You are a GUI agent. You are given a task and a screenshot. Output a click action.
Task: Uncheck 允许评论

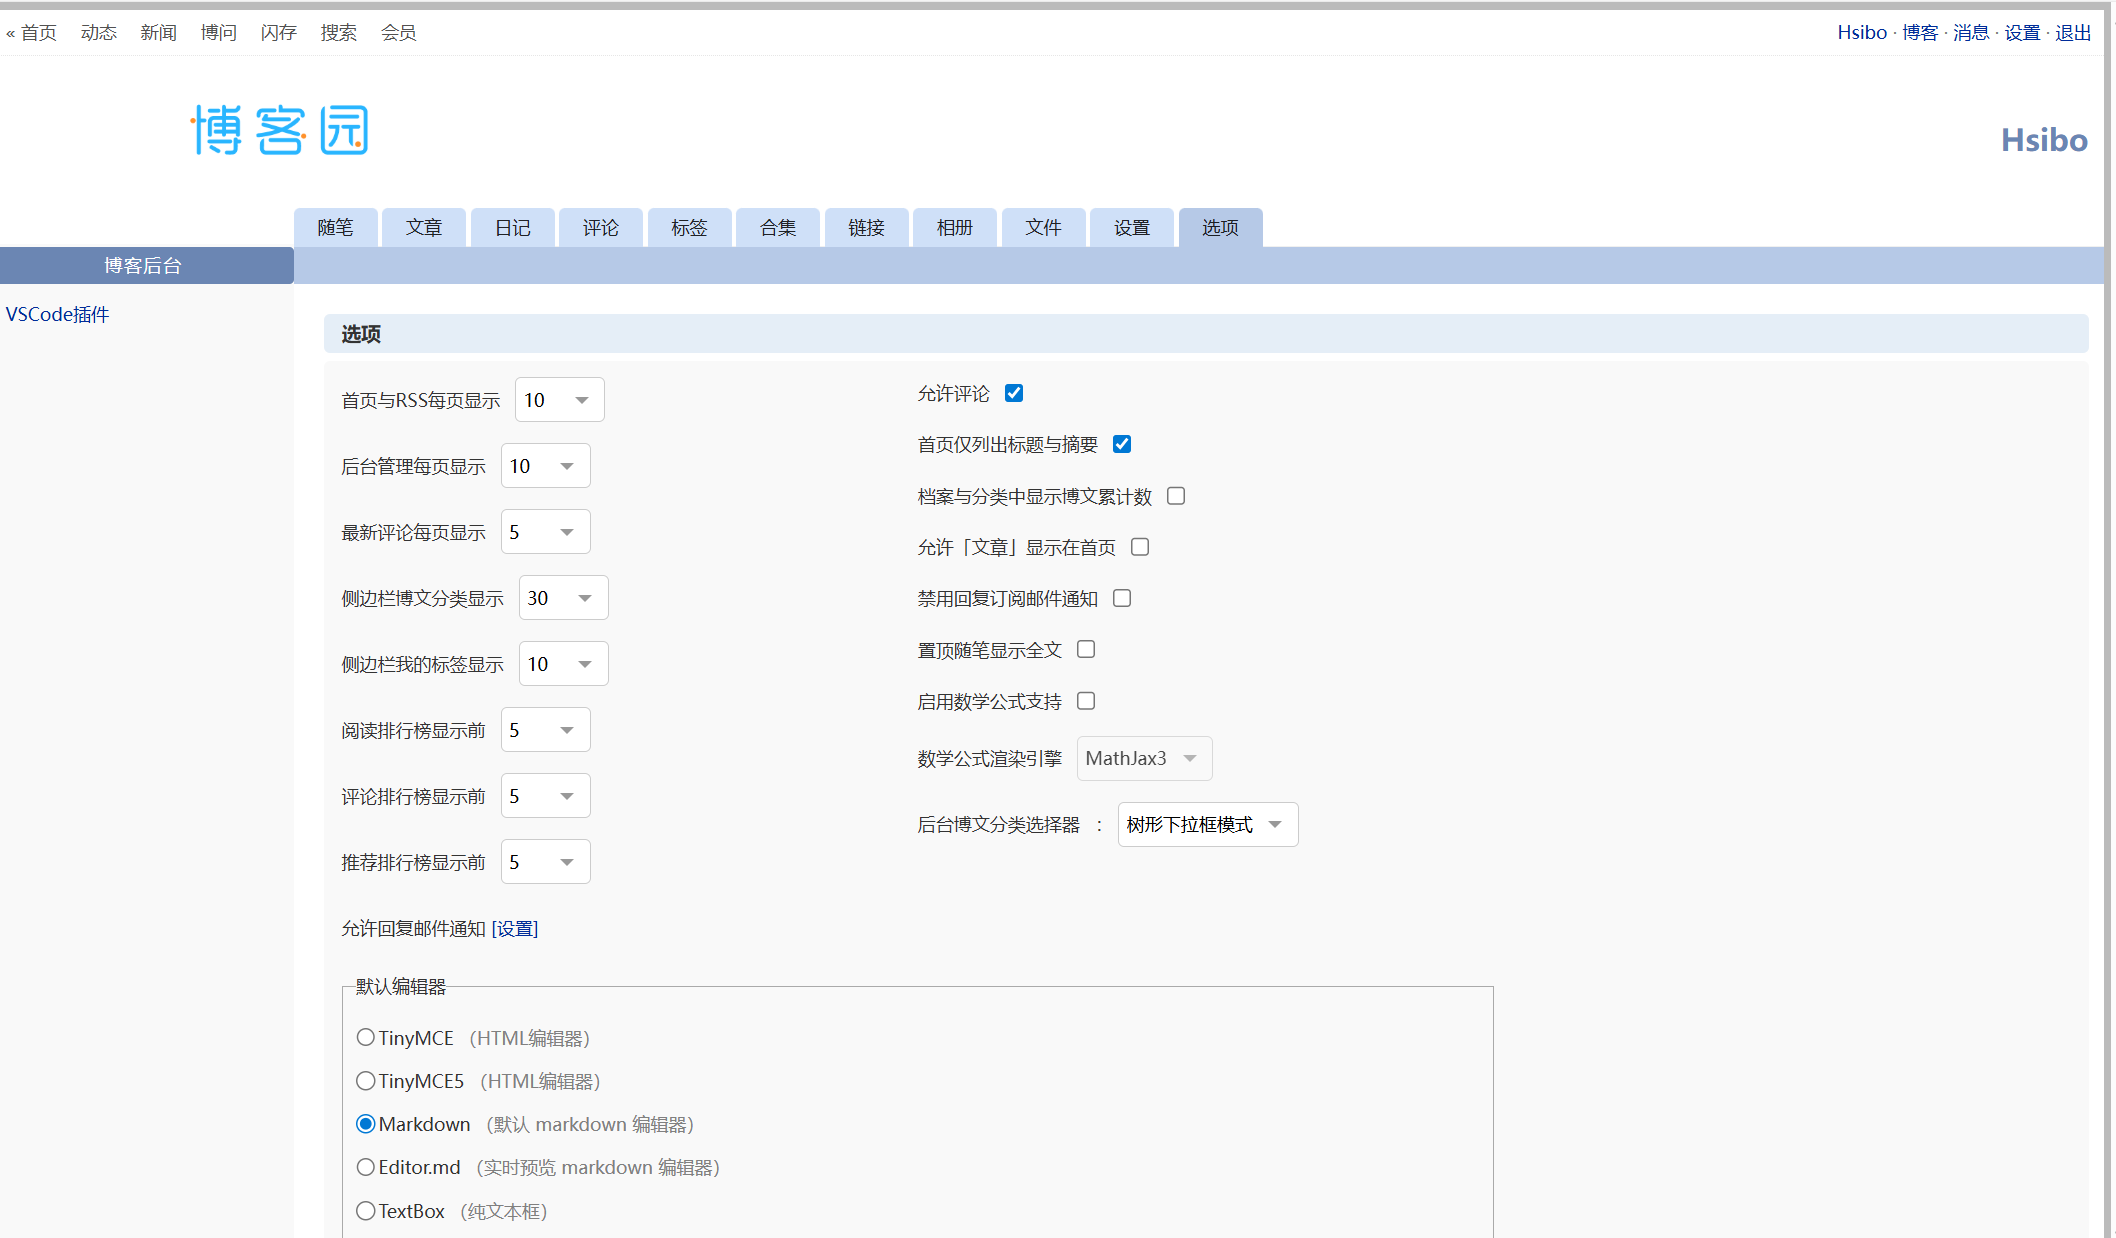coord(1014,393)
